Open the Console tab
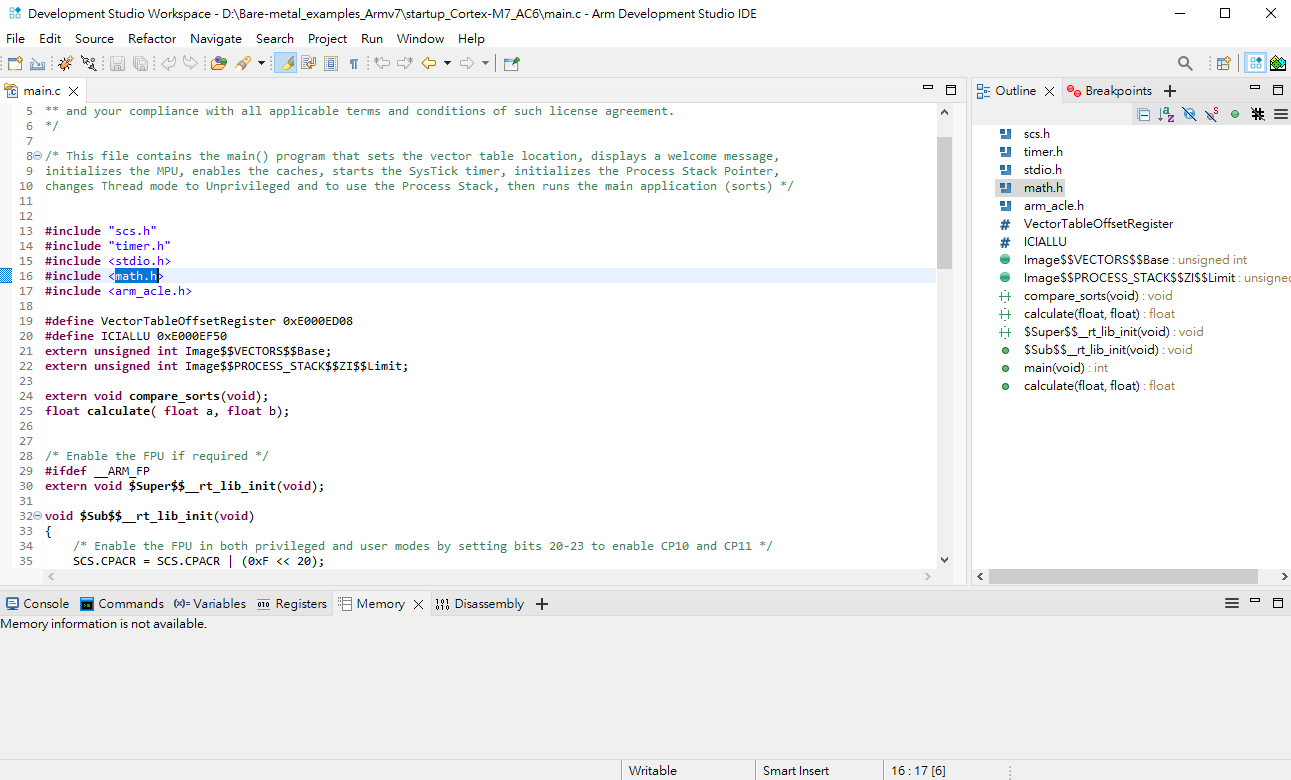The height and width of the screenshot is (780, 1291). pyautogui.click(x=37, y=604)
